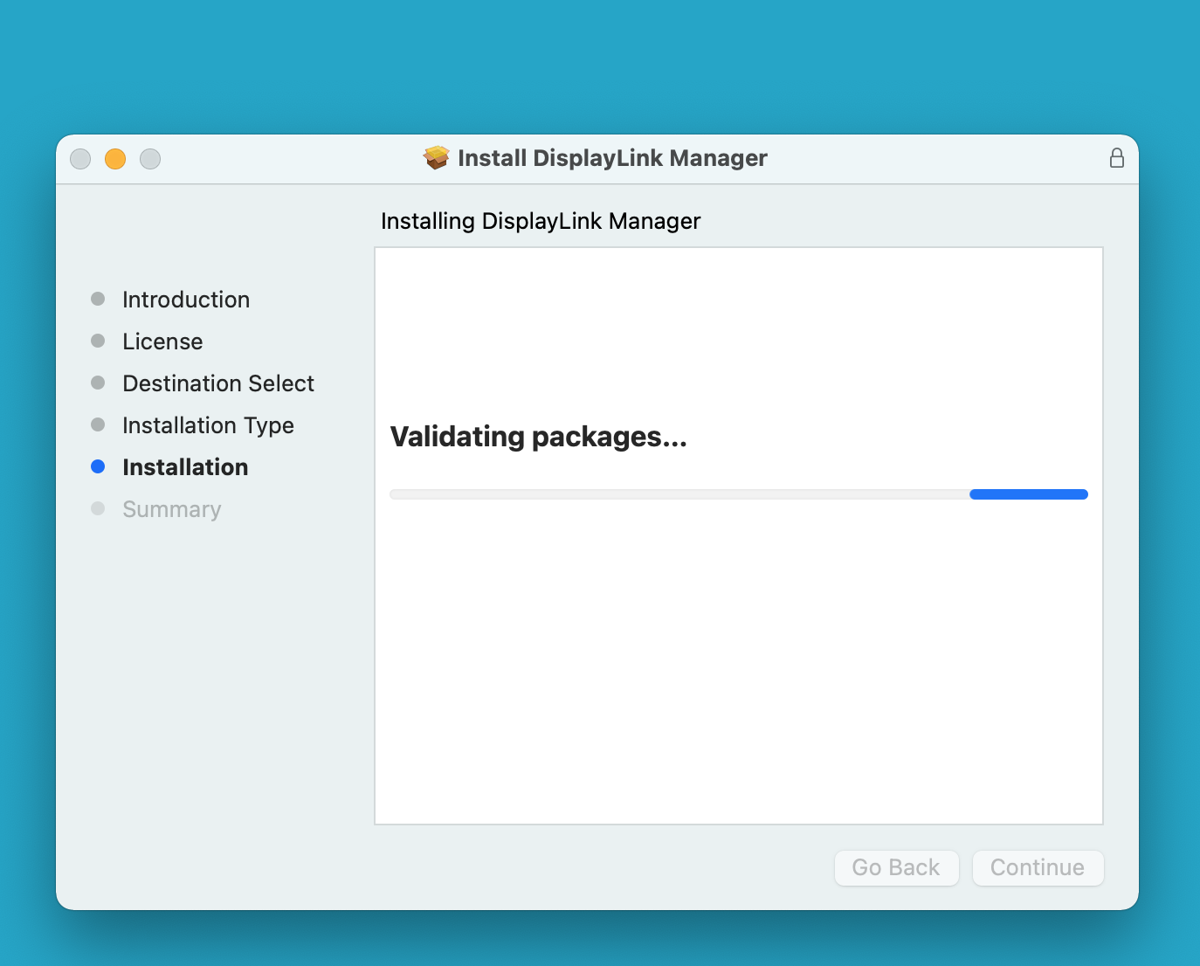Image resolution: width=1200 pixels, height=966 pixels.
Task: Select the highlighted Installation step
Action: 184,467
